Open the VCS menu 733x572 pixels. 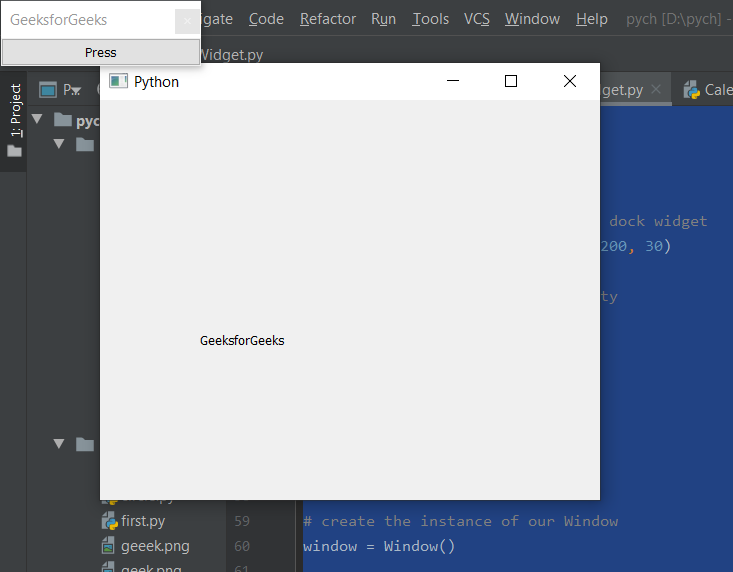[x=477, y=19]
